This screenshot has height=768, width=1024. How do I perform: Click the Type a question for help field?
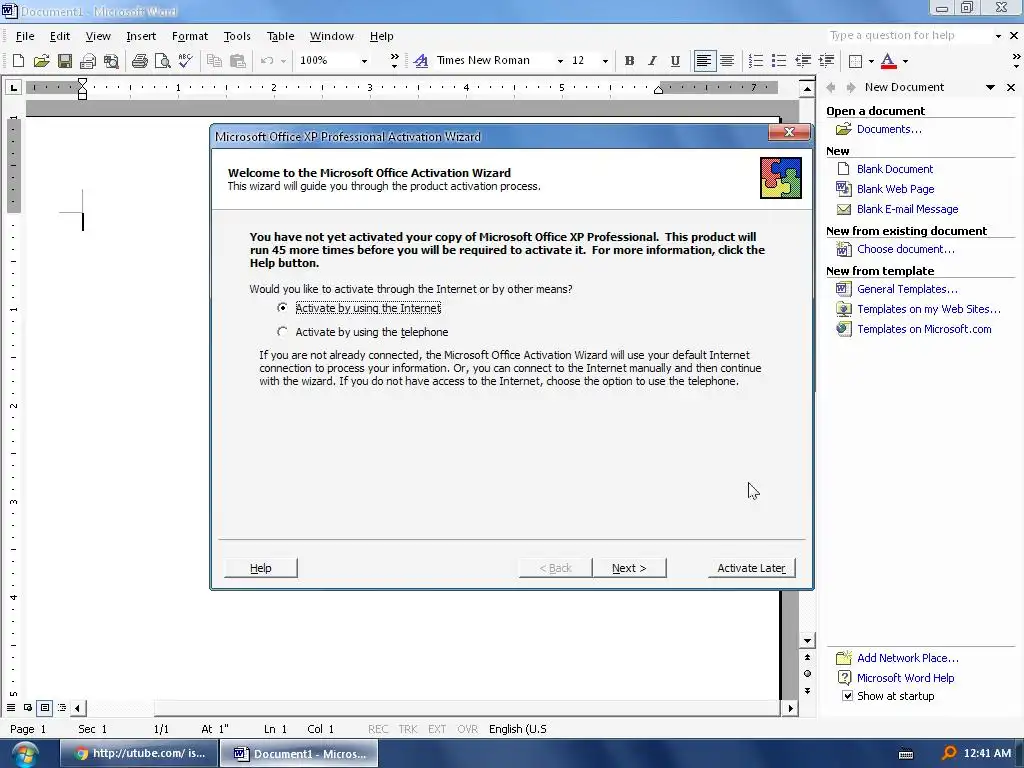click(x=908, y=35)
